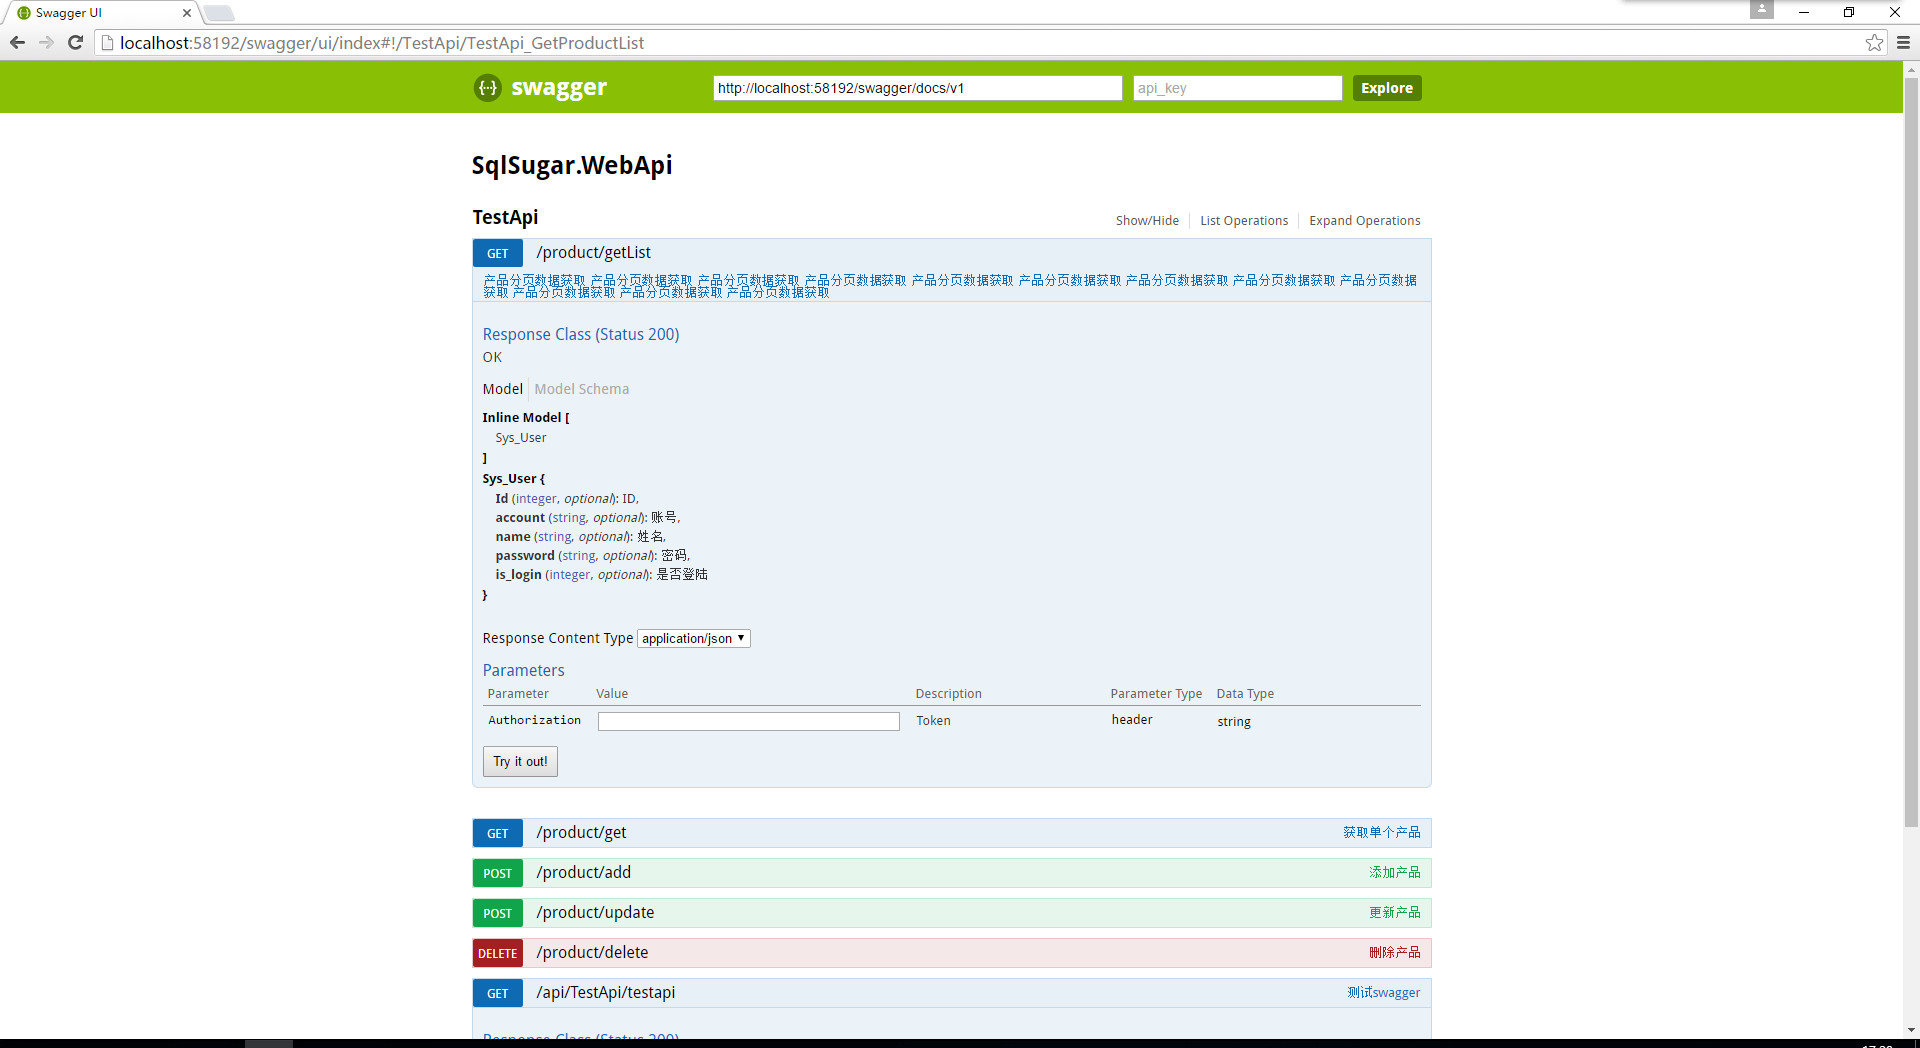Click the swagger logo icon
This screenshot has width=1920, height=1048.
point(487,88)
